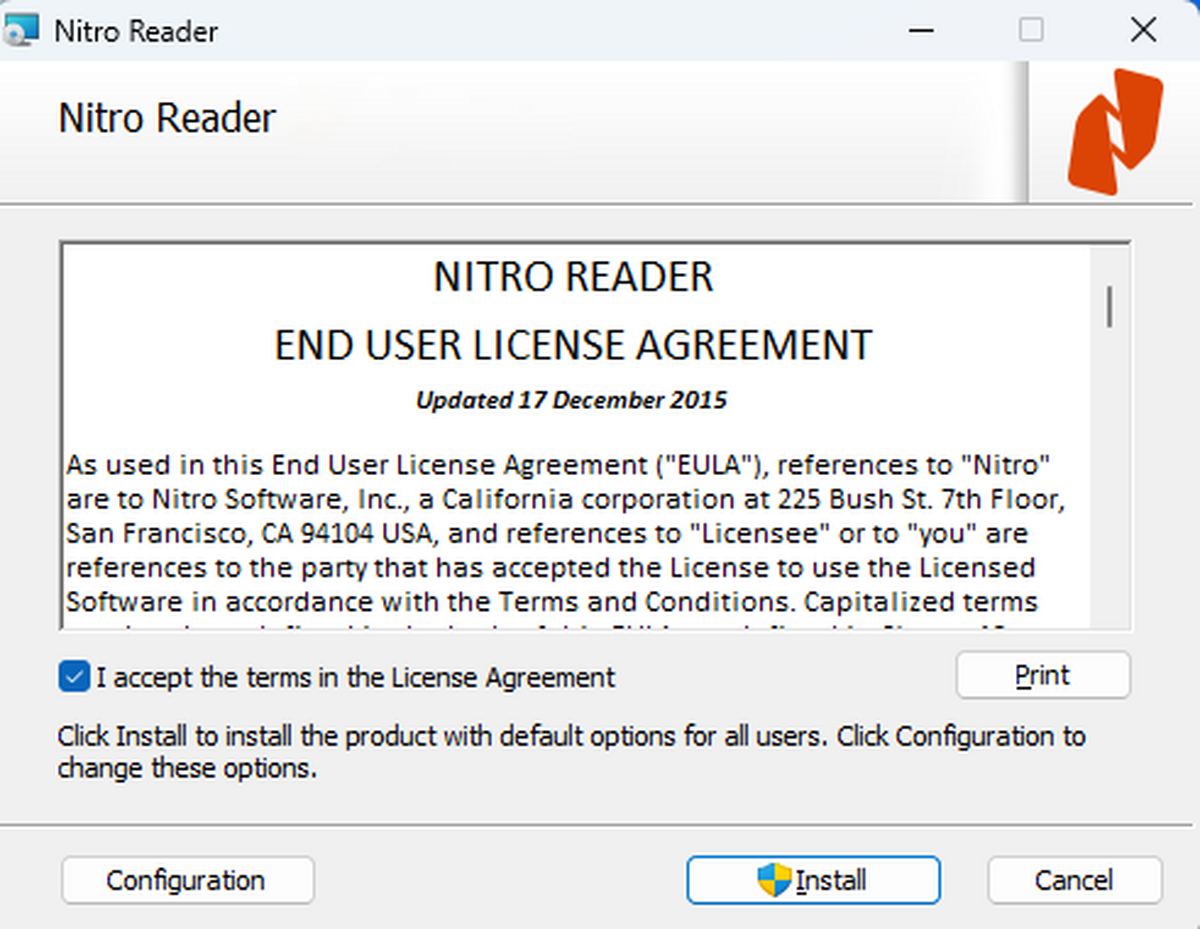This screenshot has height=929, width=1200.
Task: Click Install to begin installation
Action: 813,880
